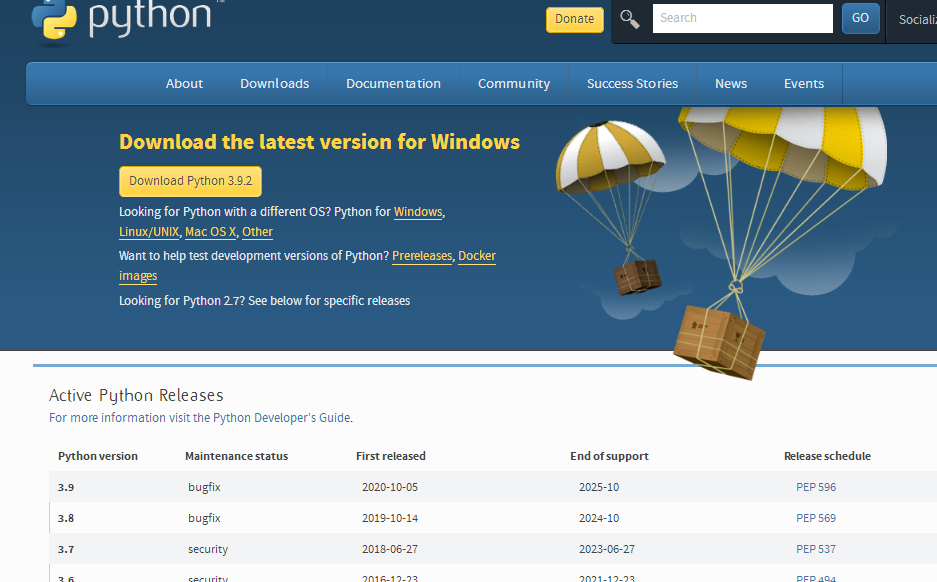The height and width of the screenshot is (582, 937).
Task: Click the 3.7 version cell
Action: point(66,549)
